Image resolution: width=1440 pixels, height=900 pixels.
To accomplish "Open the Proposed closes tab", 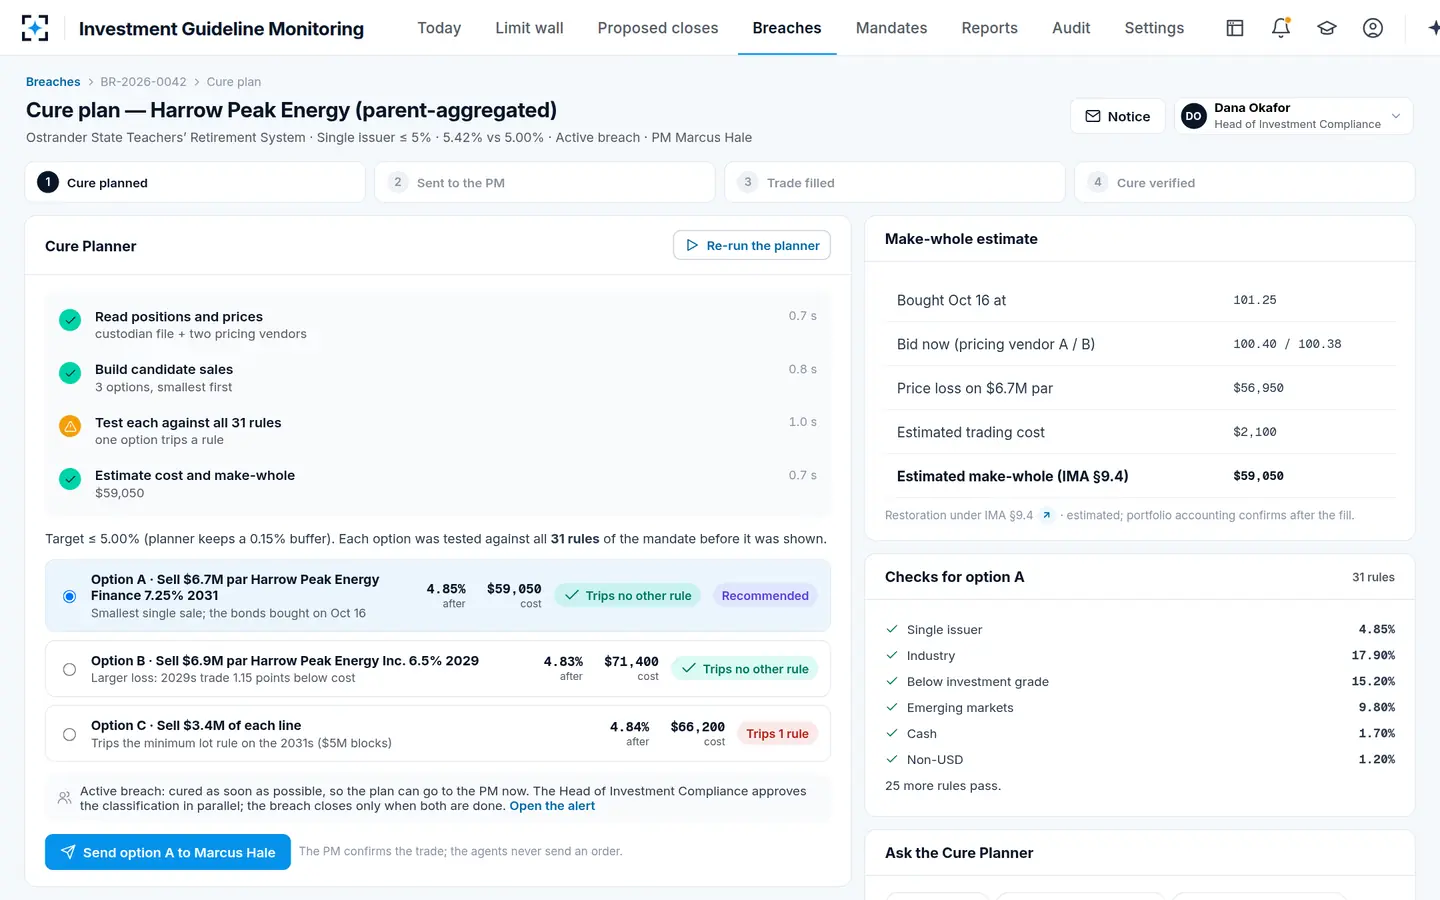I will 658,28.
